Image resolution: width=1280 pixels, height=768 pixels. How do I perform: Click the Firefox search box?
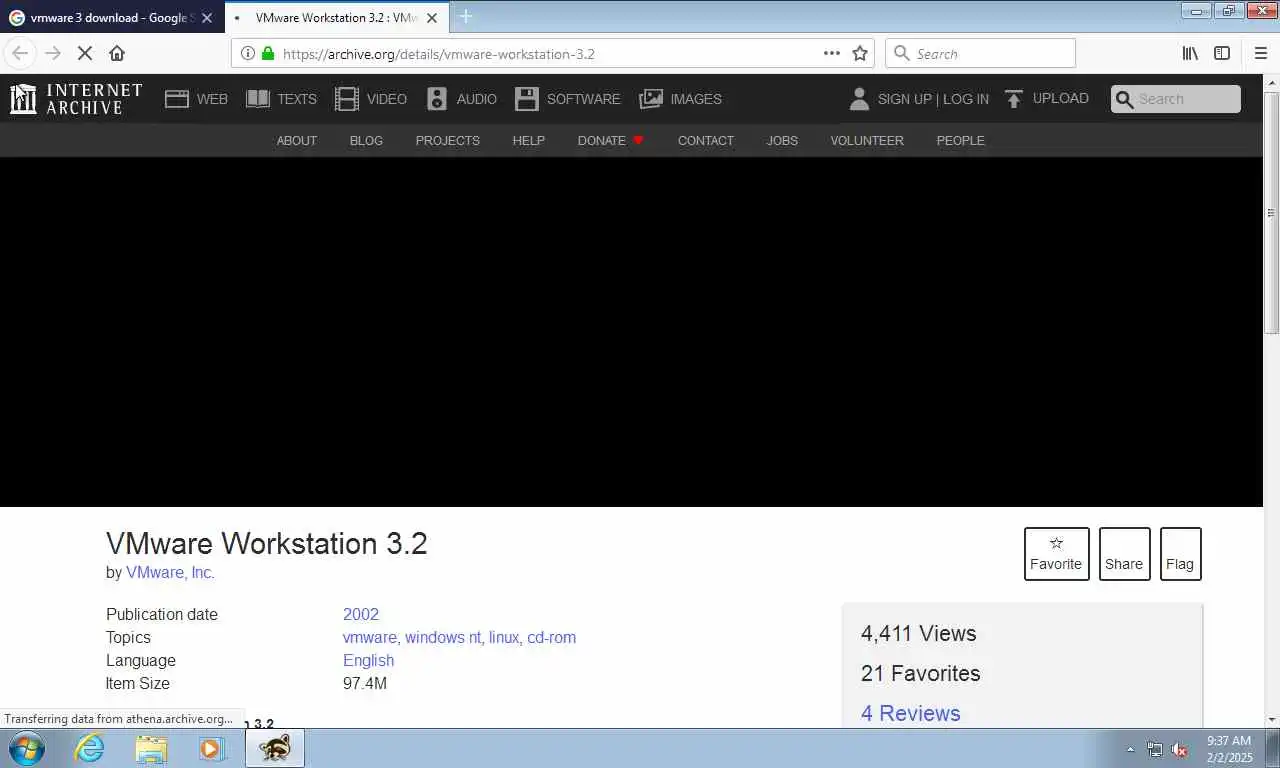[x=980, y=54]
